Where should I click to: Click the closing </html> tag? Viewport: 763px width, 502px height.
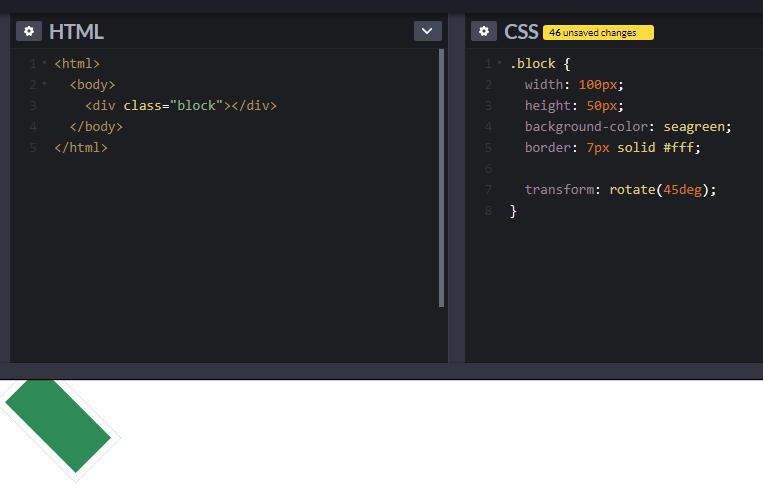[81, 147]
